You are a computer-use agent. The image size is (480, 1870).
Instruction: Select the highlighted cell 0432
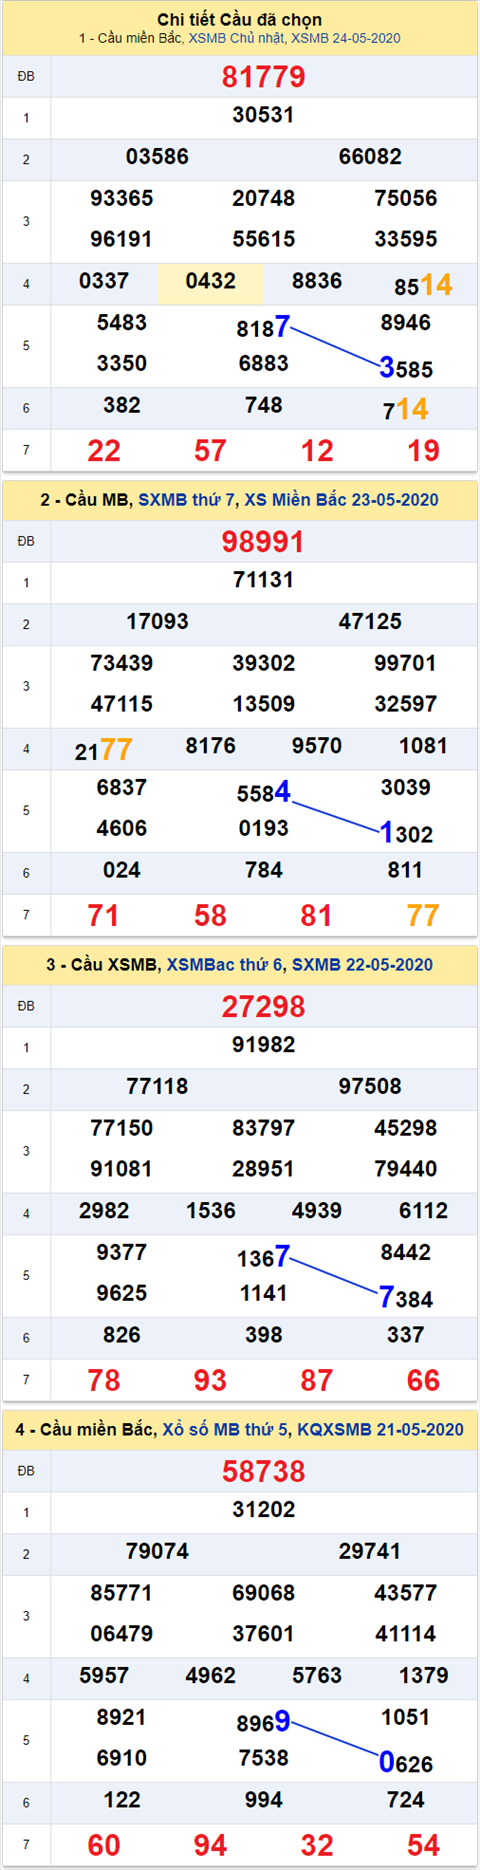210,282
